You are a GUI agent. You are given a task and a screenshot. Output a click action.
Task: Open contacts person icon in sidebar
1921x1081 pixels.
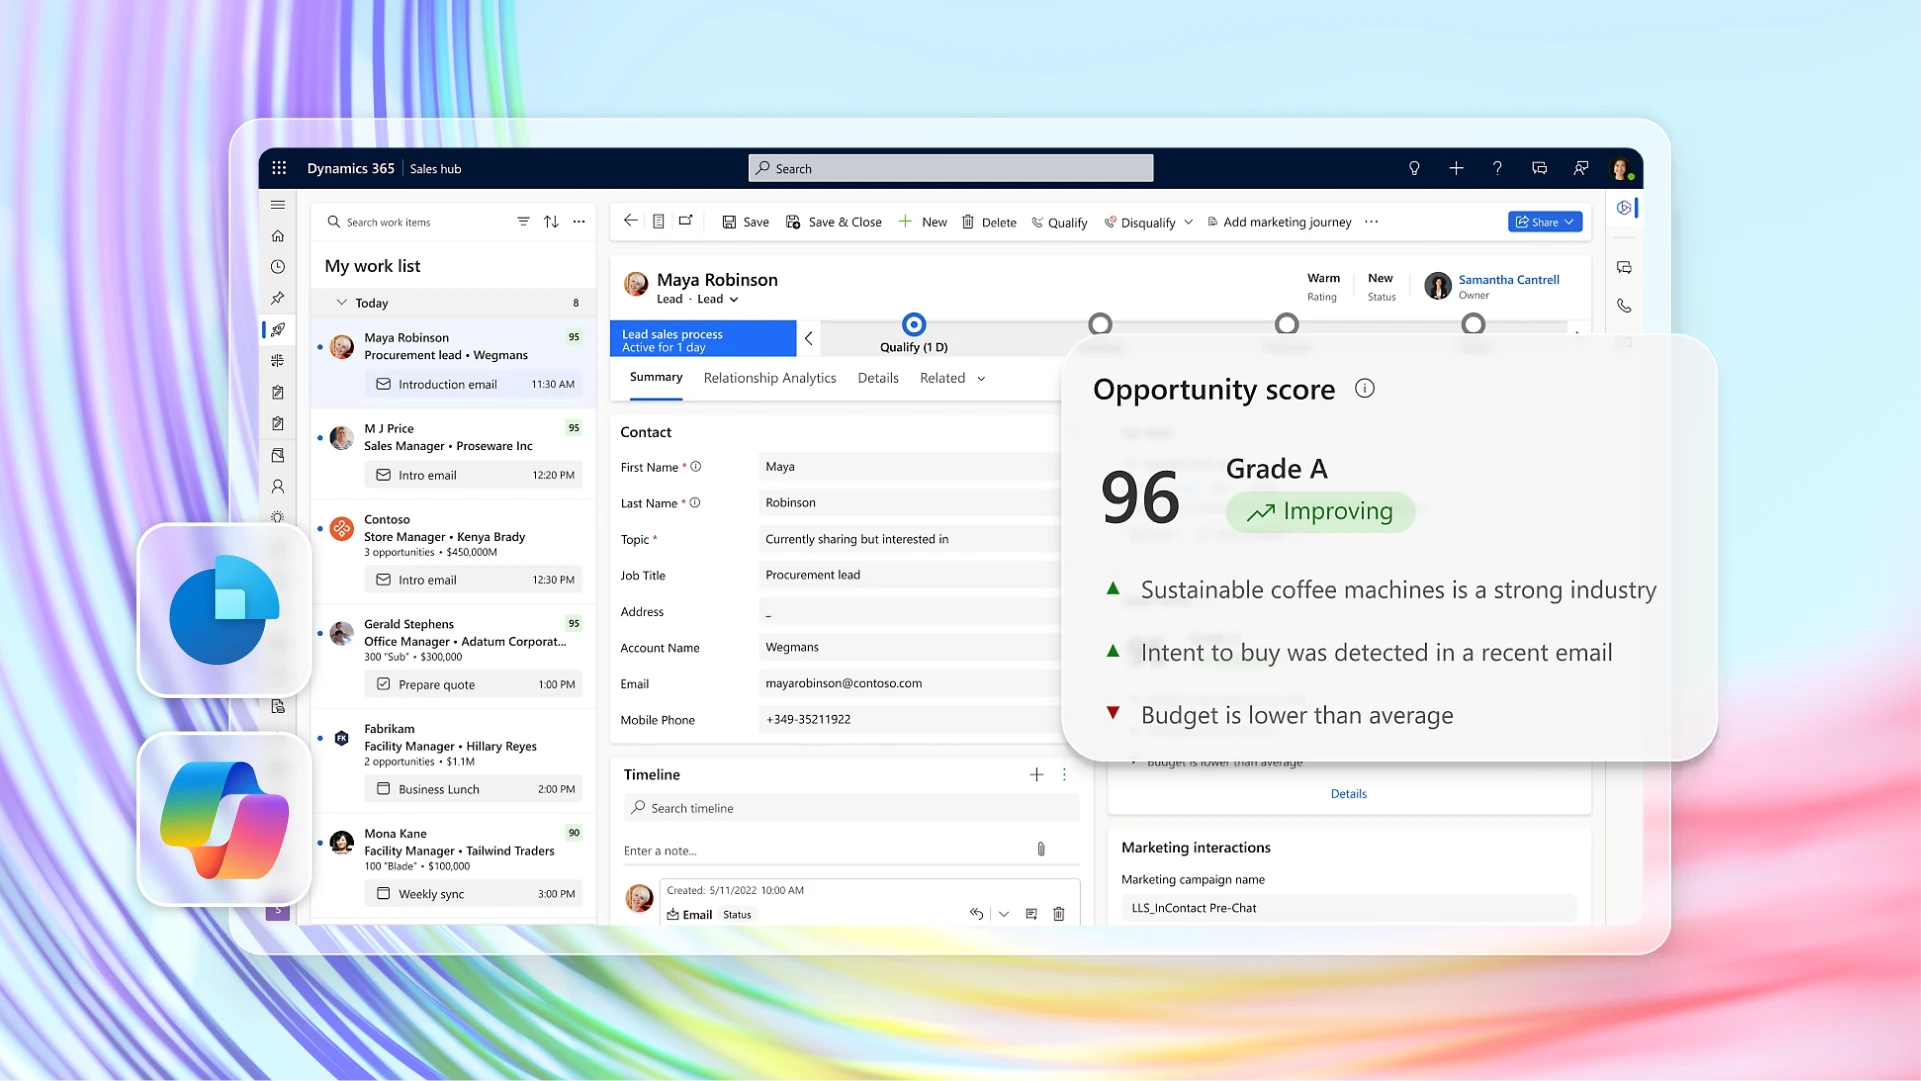tap(278, 486)
